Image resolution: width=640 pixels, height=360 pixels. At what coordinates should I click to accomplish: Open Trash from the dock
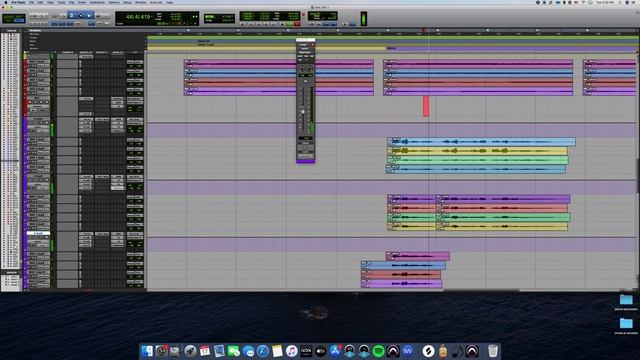click(493, 351)
